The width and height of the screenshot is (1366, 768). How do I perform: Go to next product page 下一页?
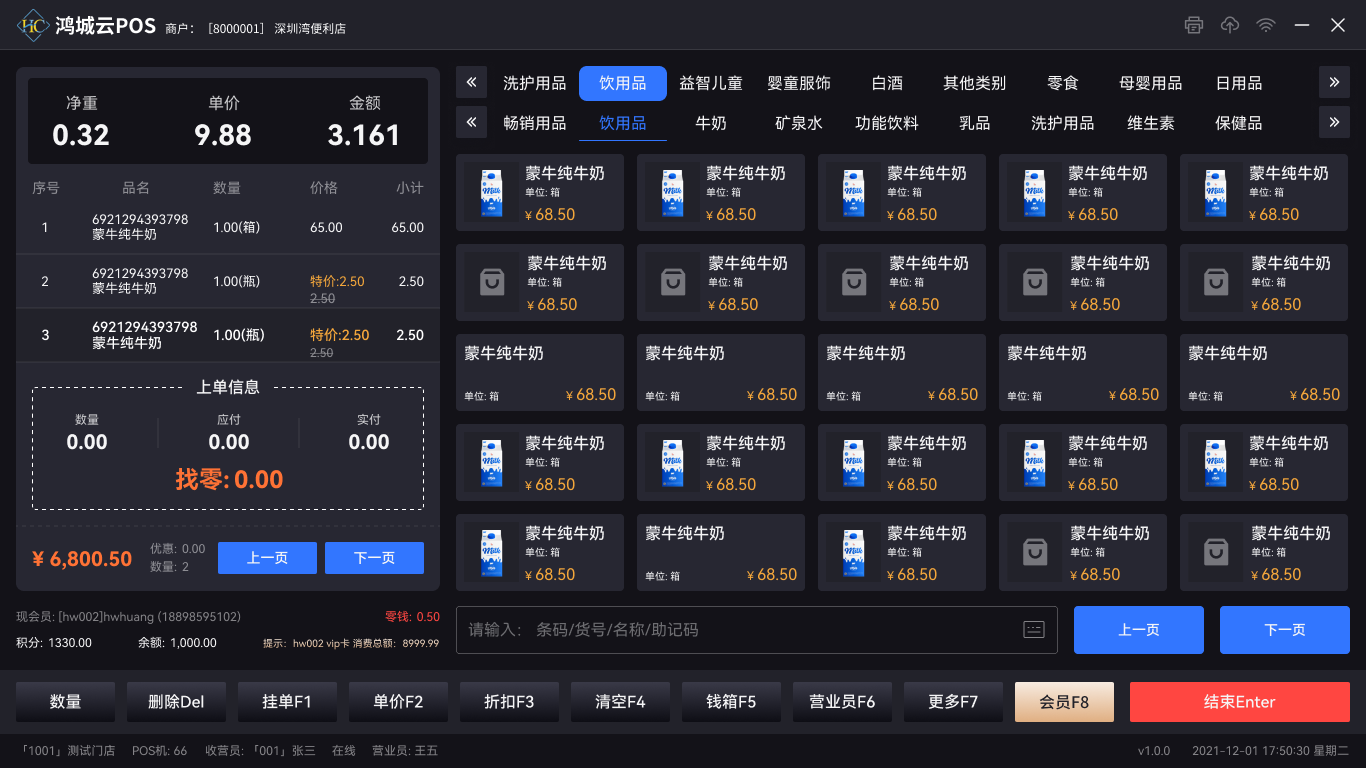point(1285,630)
